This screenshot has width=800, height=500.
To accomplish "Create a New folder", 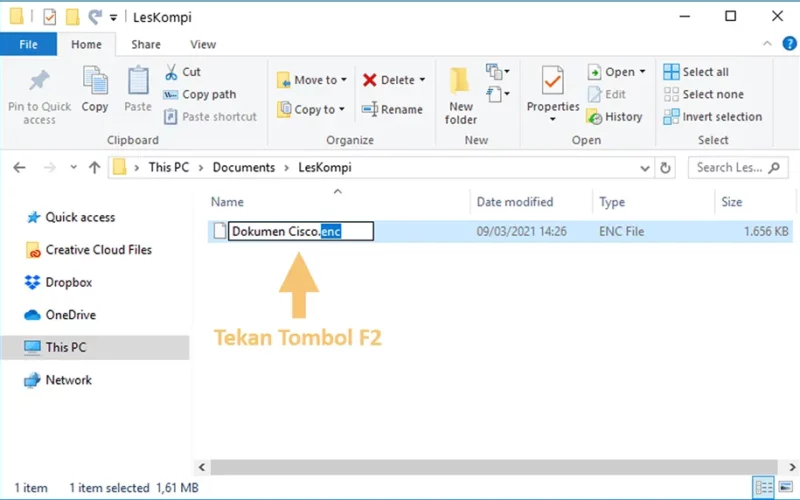I will pyautogui.click(x=461, y=96).
